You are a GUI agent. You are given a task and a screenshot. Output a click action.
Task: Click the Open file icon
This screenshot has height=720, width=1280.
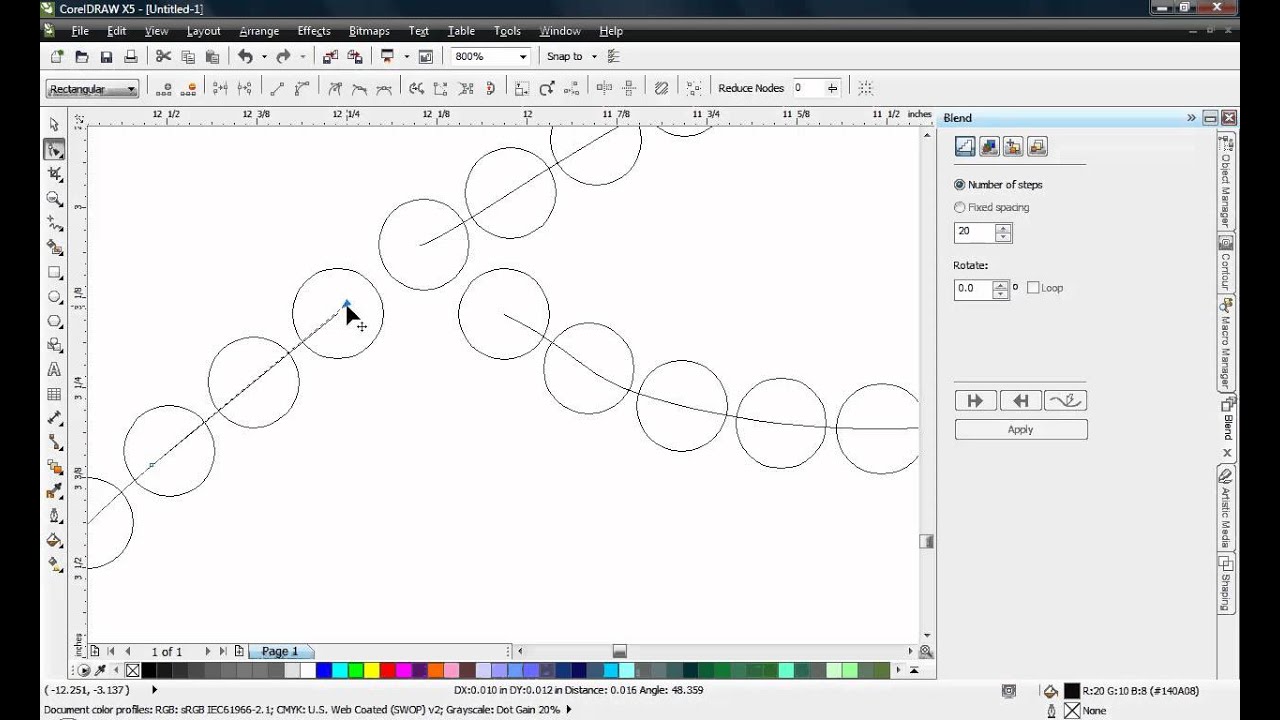tap(82, 57)
